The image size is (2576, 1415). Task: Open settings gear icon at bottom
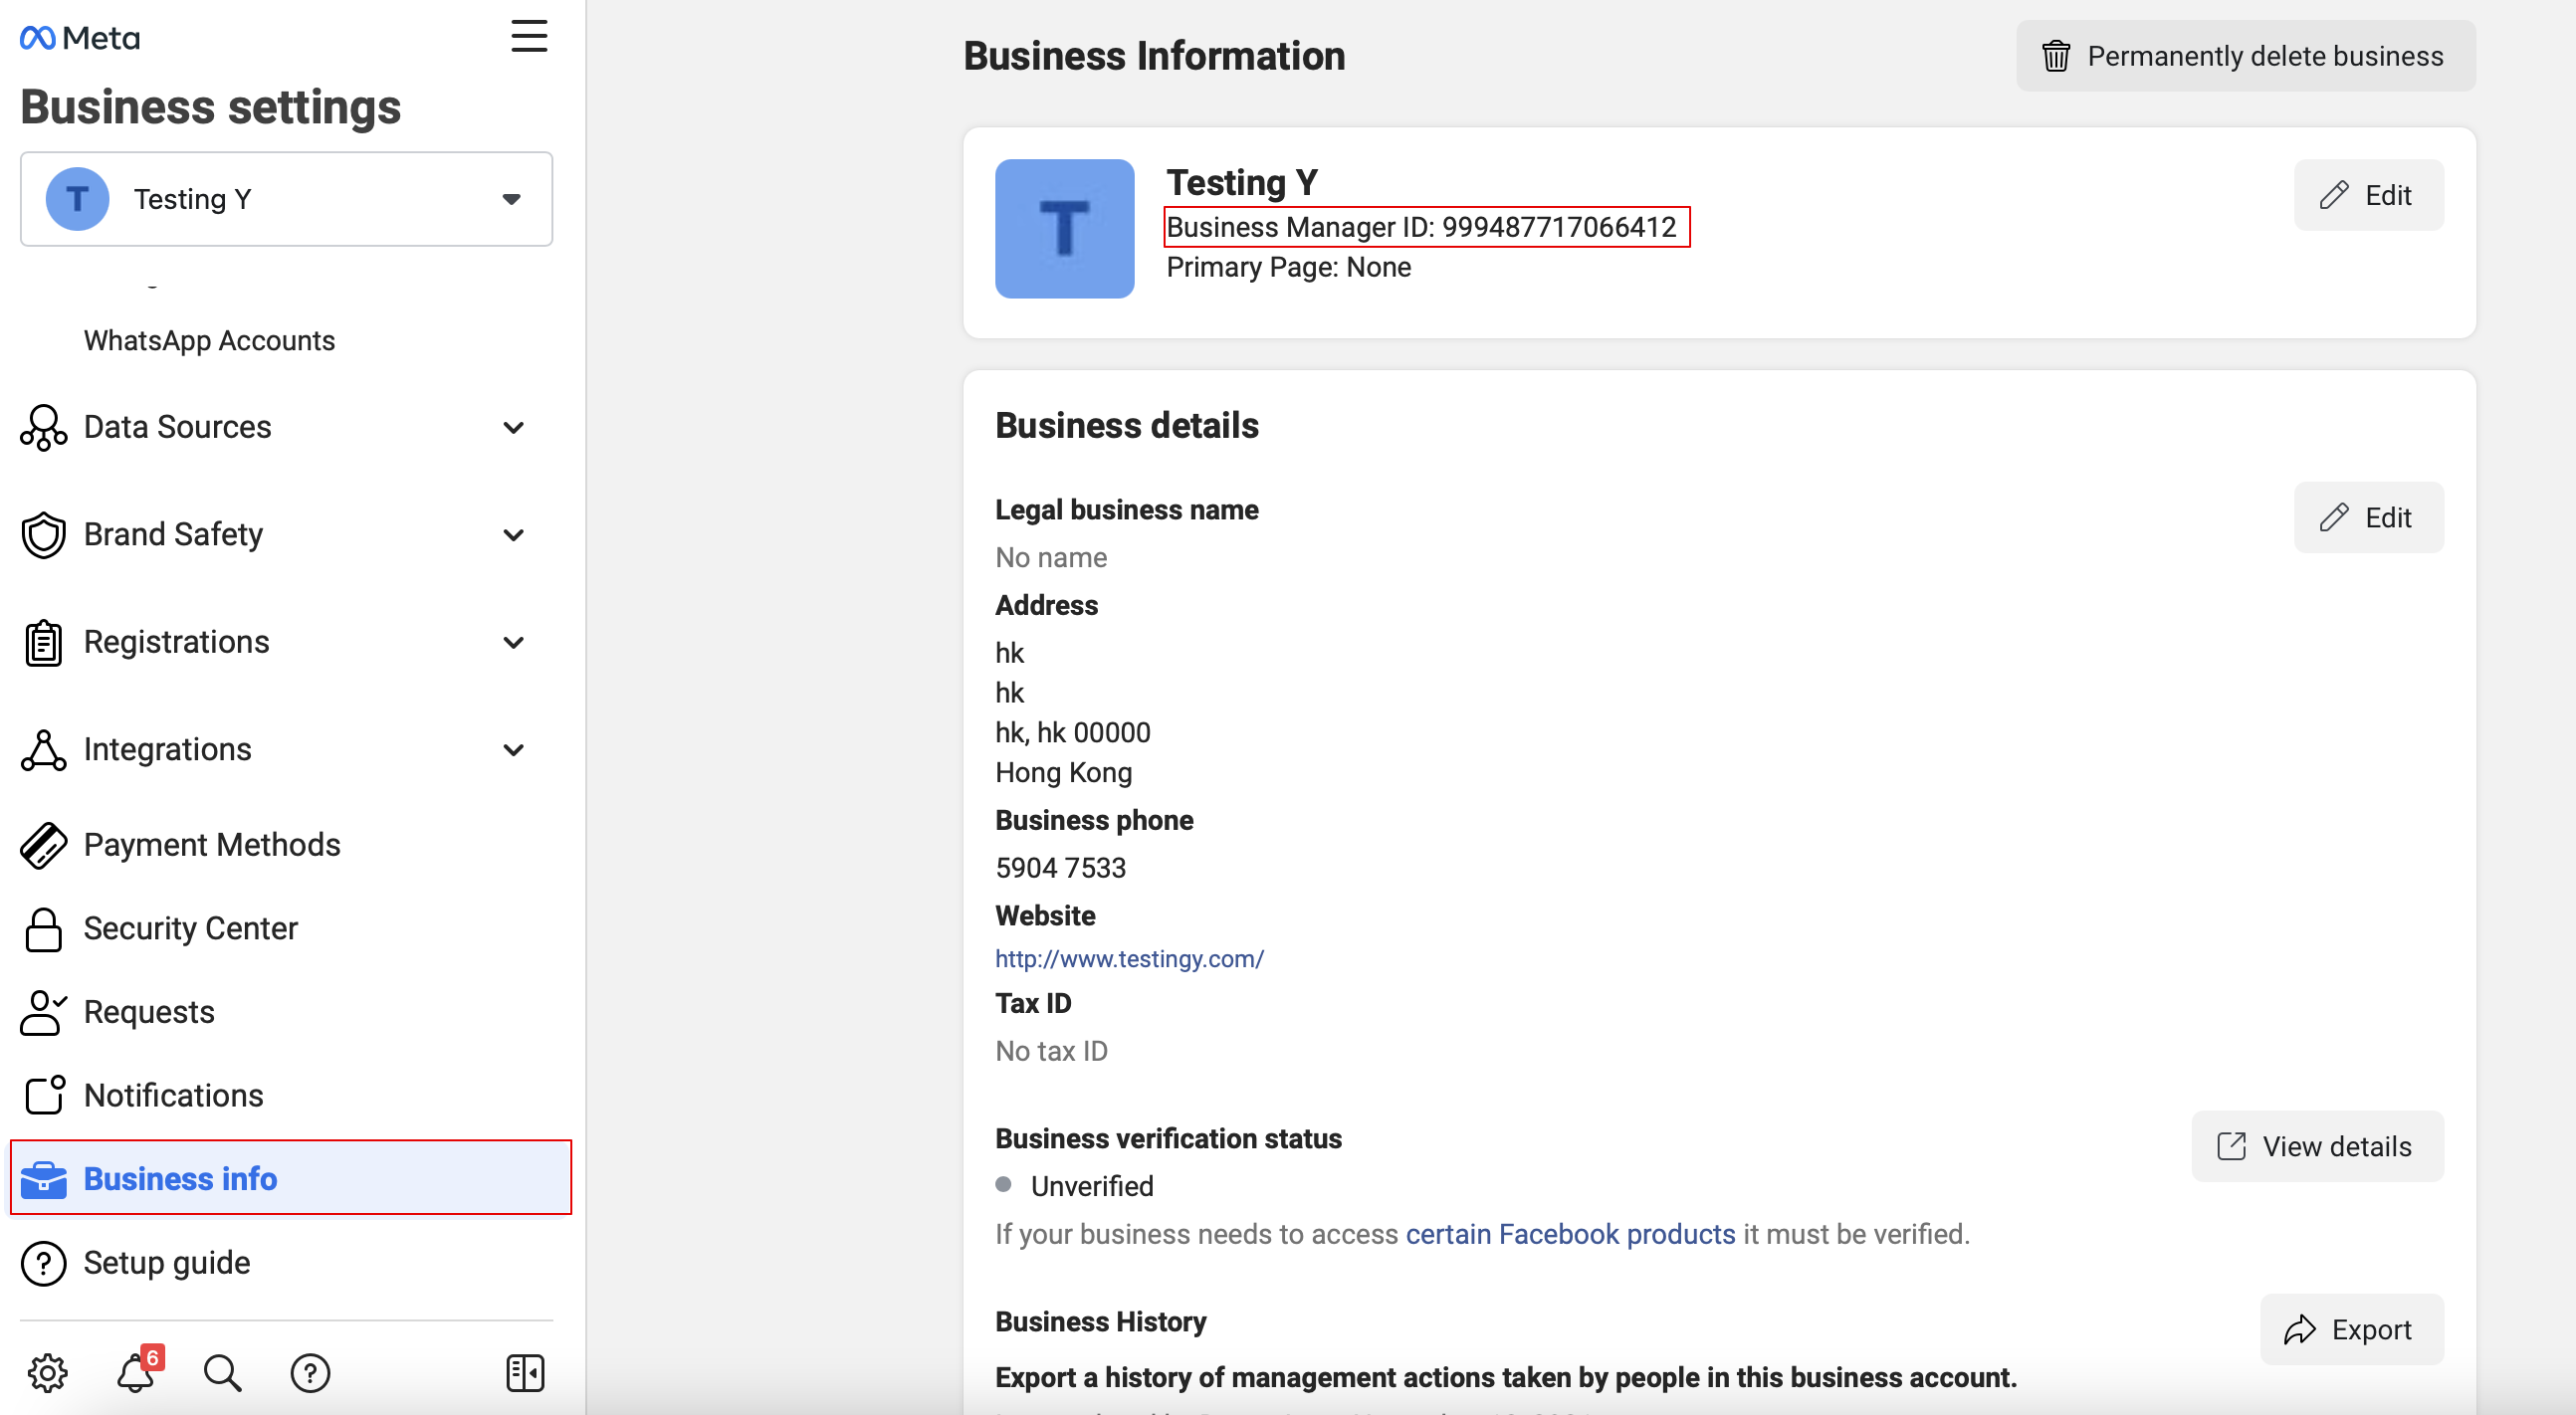[x=47, y=1373]
